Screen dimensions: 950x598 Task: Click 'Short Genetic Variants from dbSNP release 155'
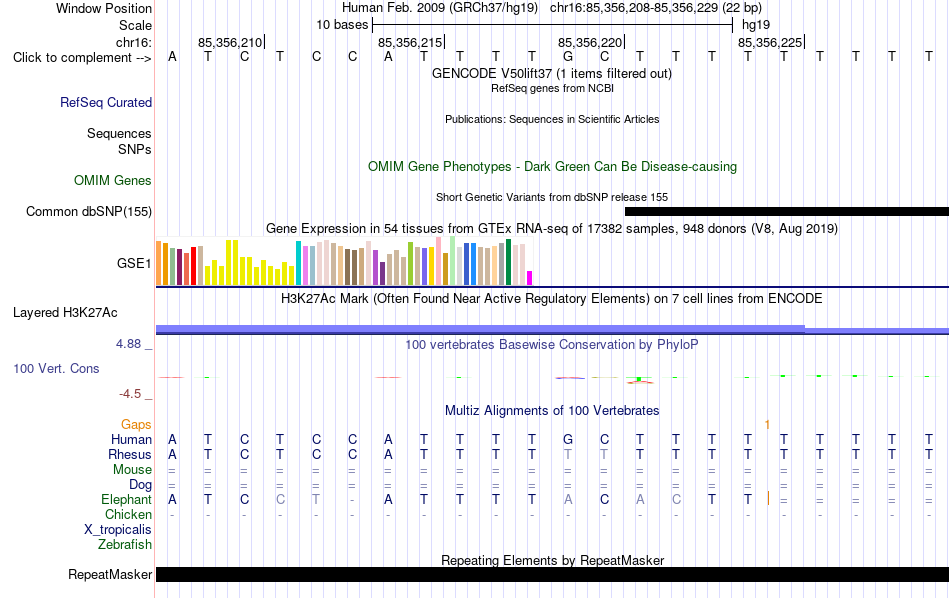click(x=552, y=197)
